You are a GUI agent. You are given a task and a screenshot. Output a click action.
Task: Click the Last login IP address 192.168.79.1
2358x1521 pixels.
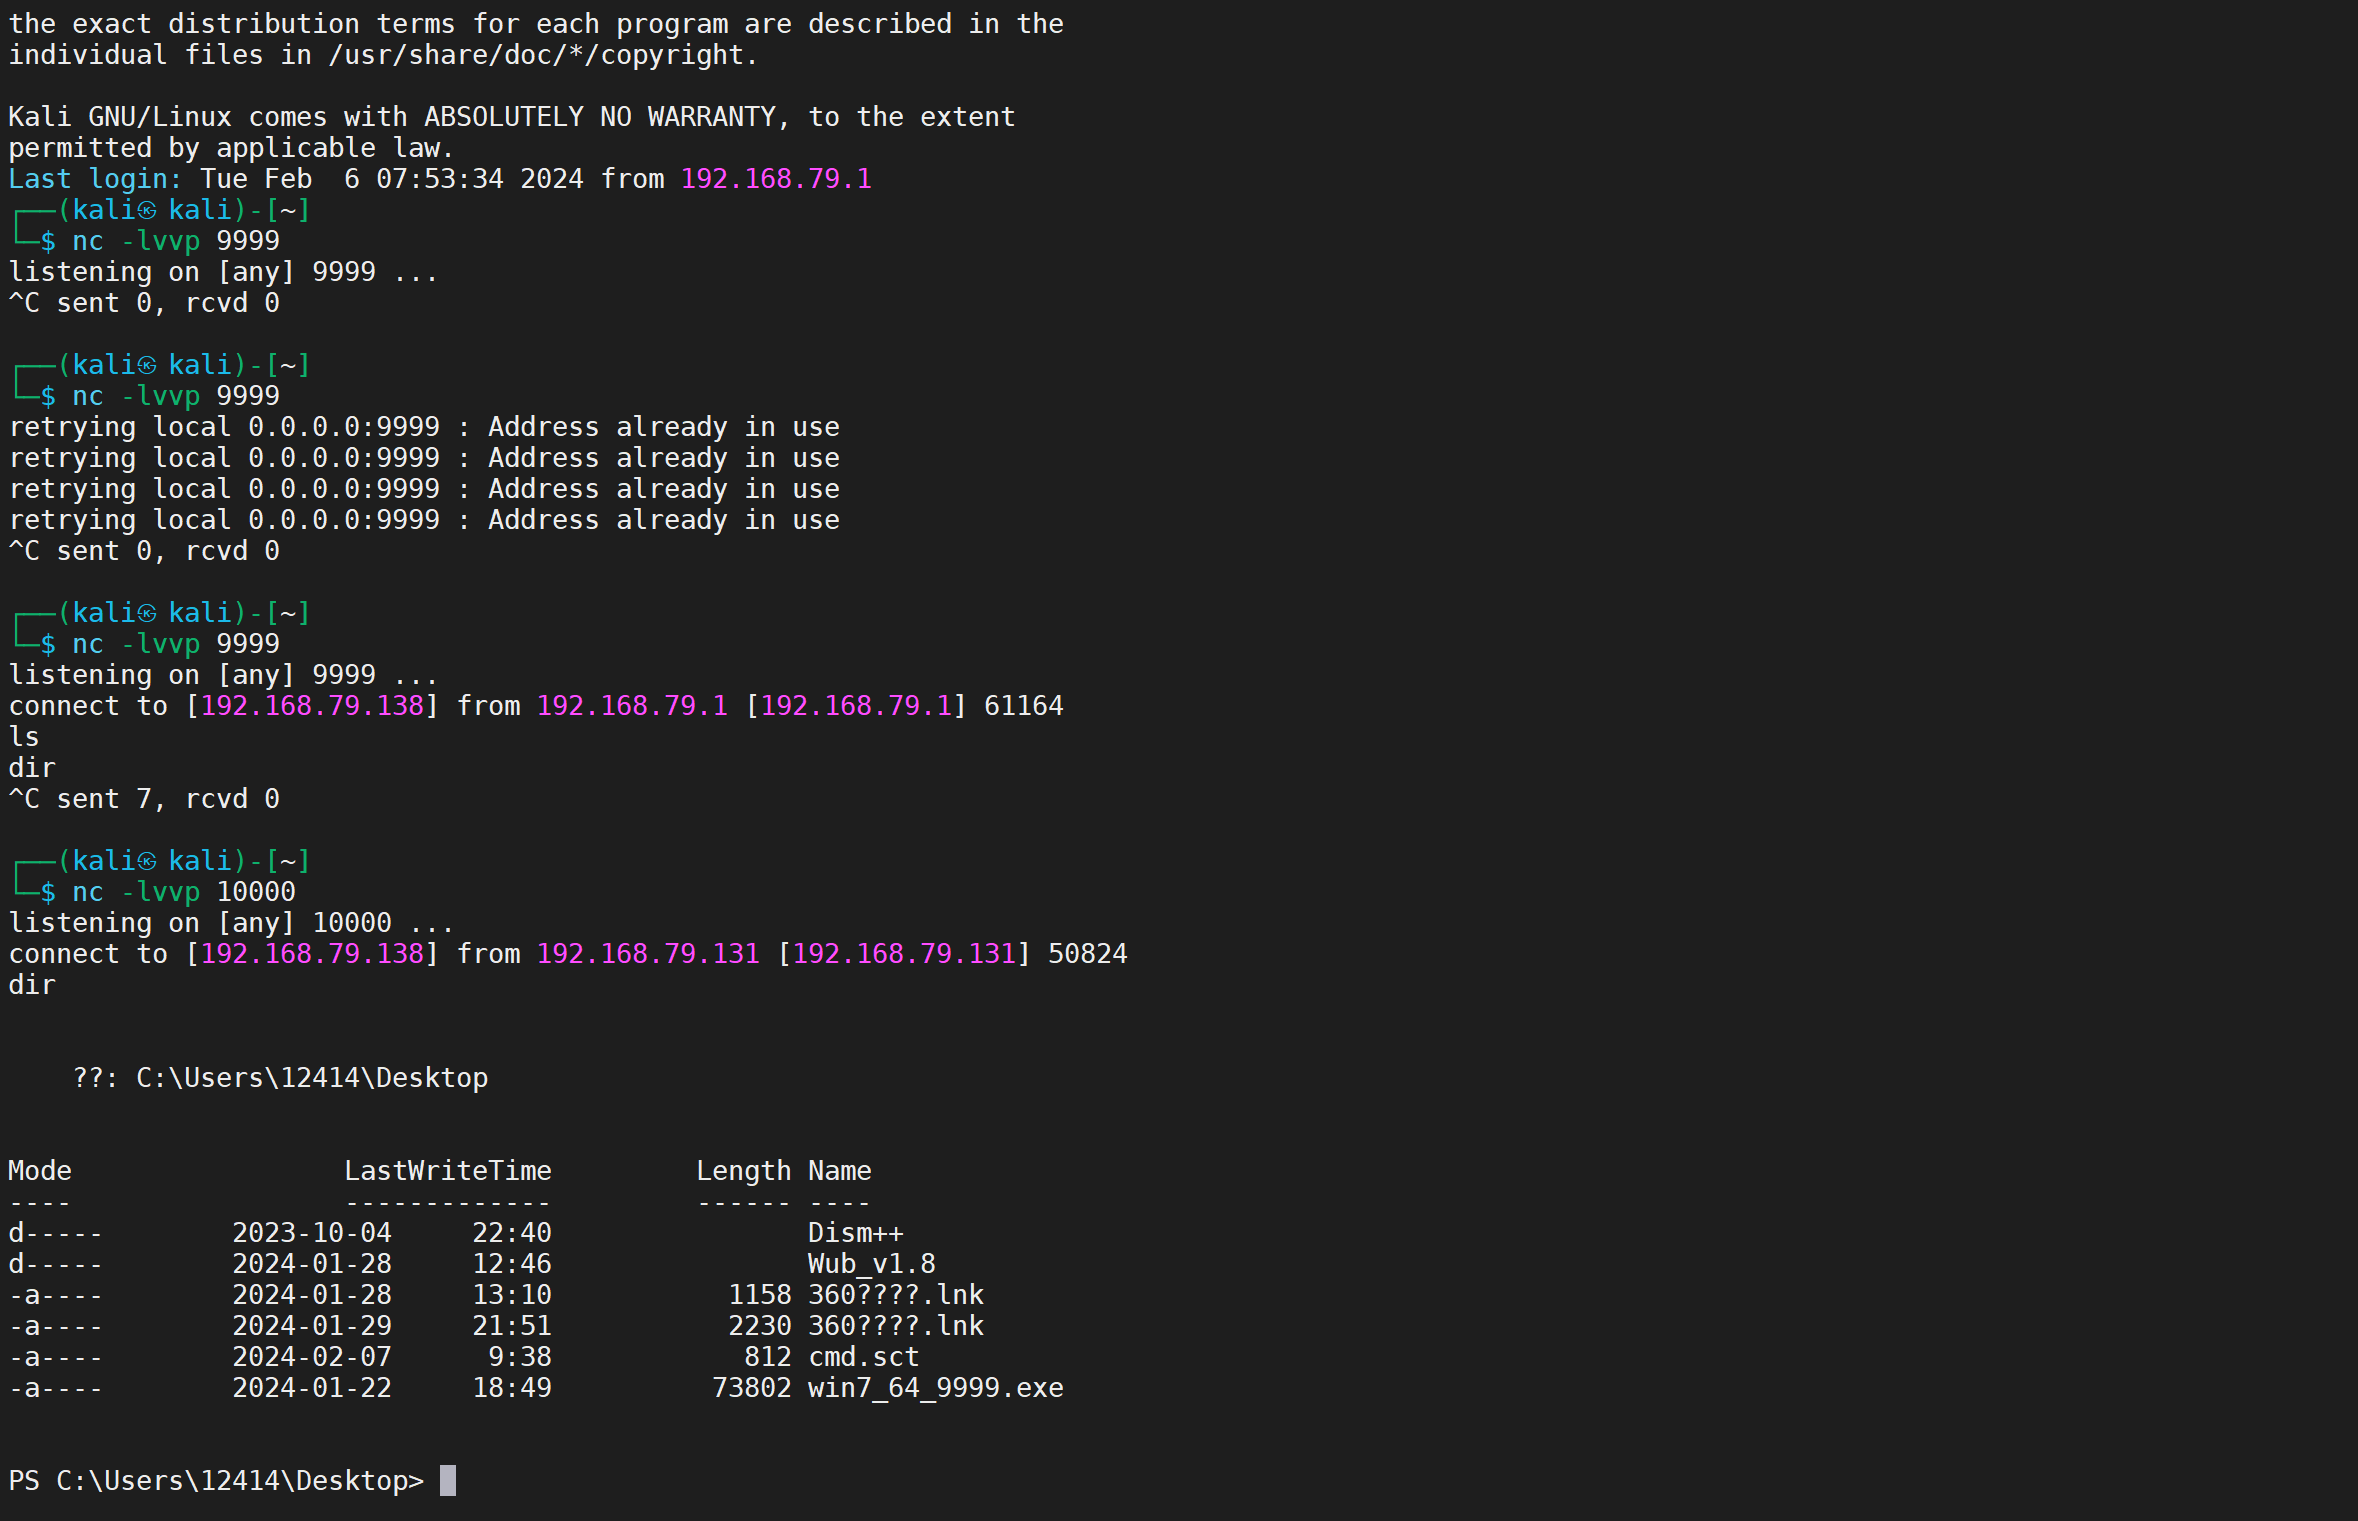coord(776,179)
